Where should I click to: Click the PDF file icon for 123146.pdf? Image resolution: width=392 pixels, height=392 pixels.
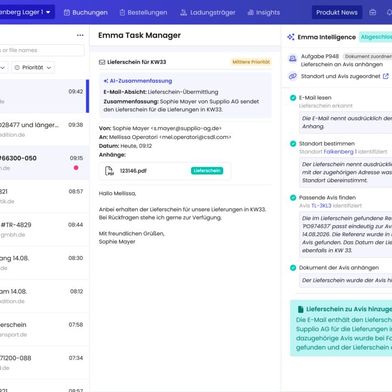point(109,171)
